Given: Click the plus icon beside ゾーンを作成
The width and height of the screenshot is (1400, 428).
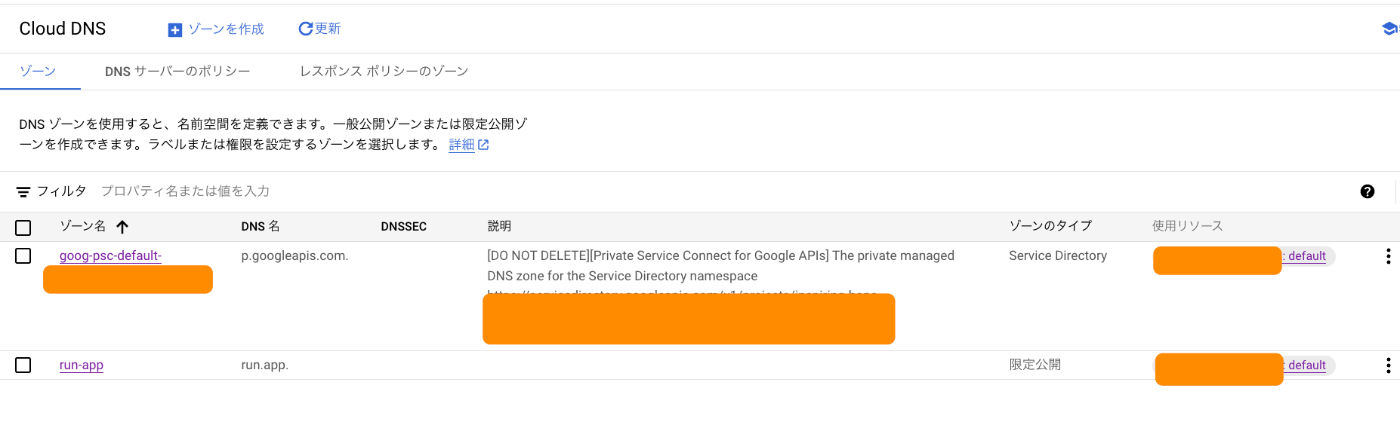Looking at the screenshot, I should point(175,30).
